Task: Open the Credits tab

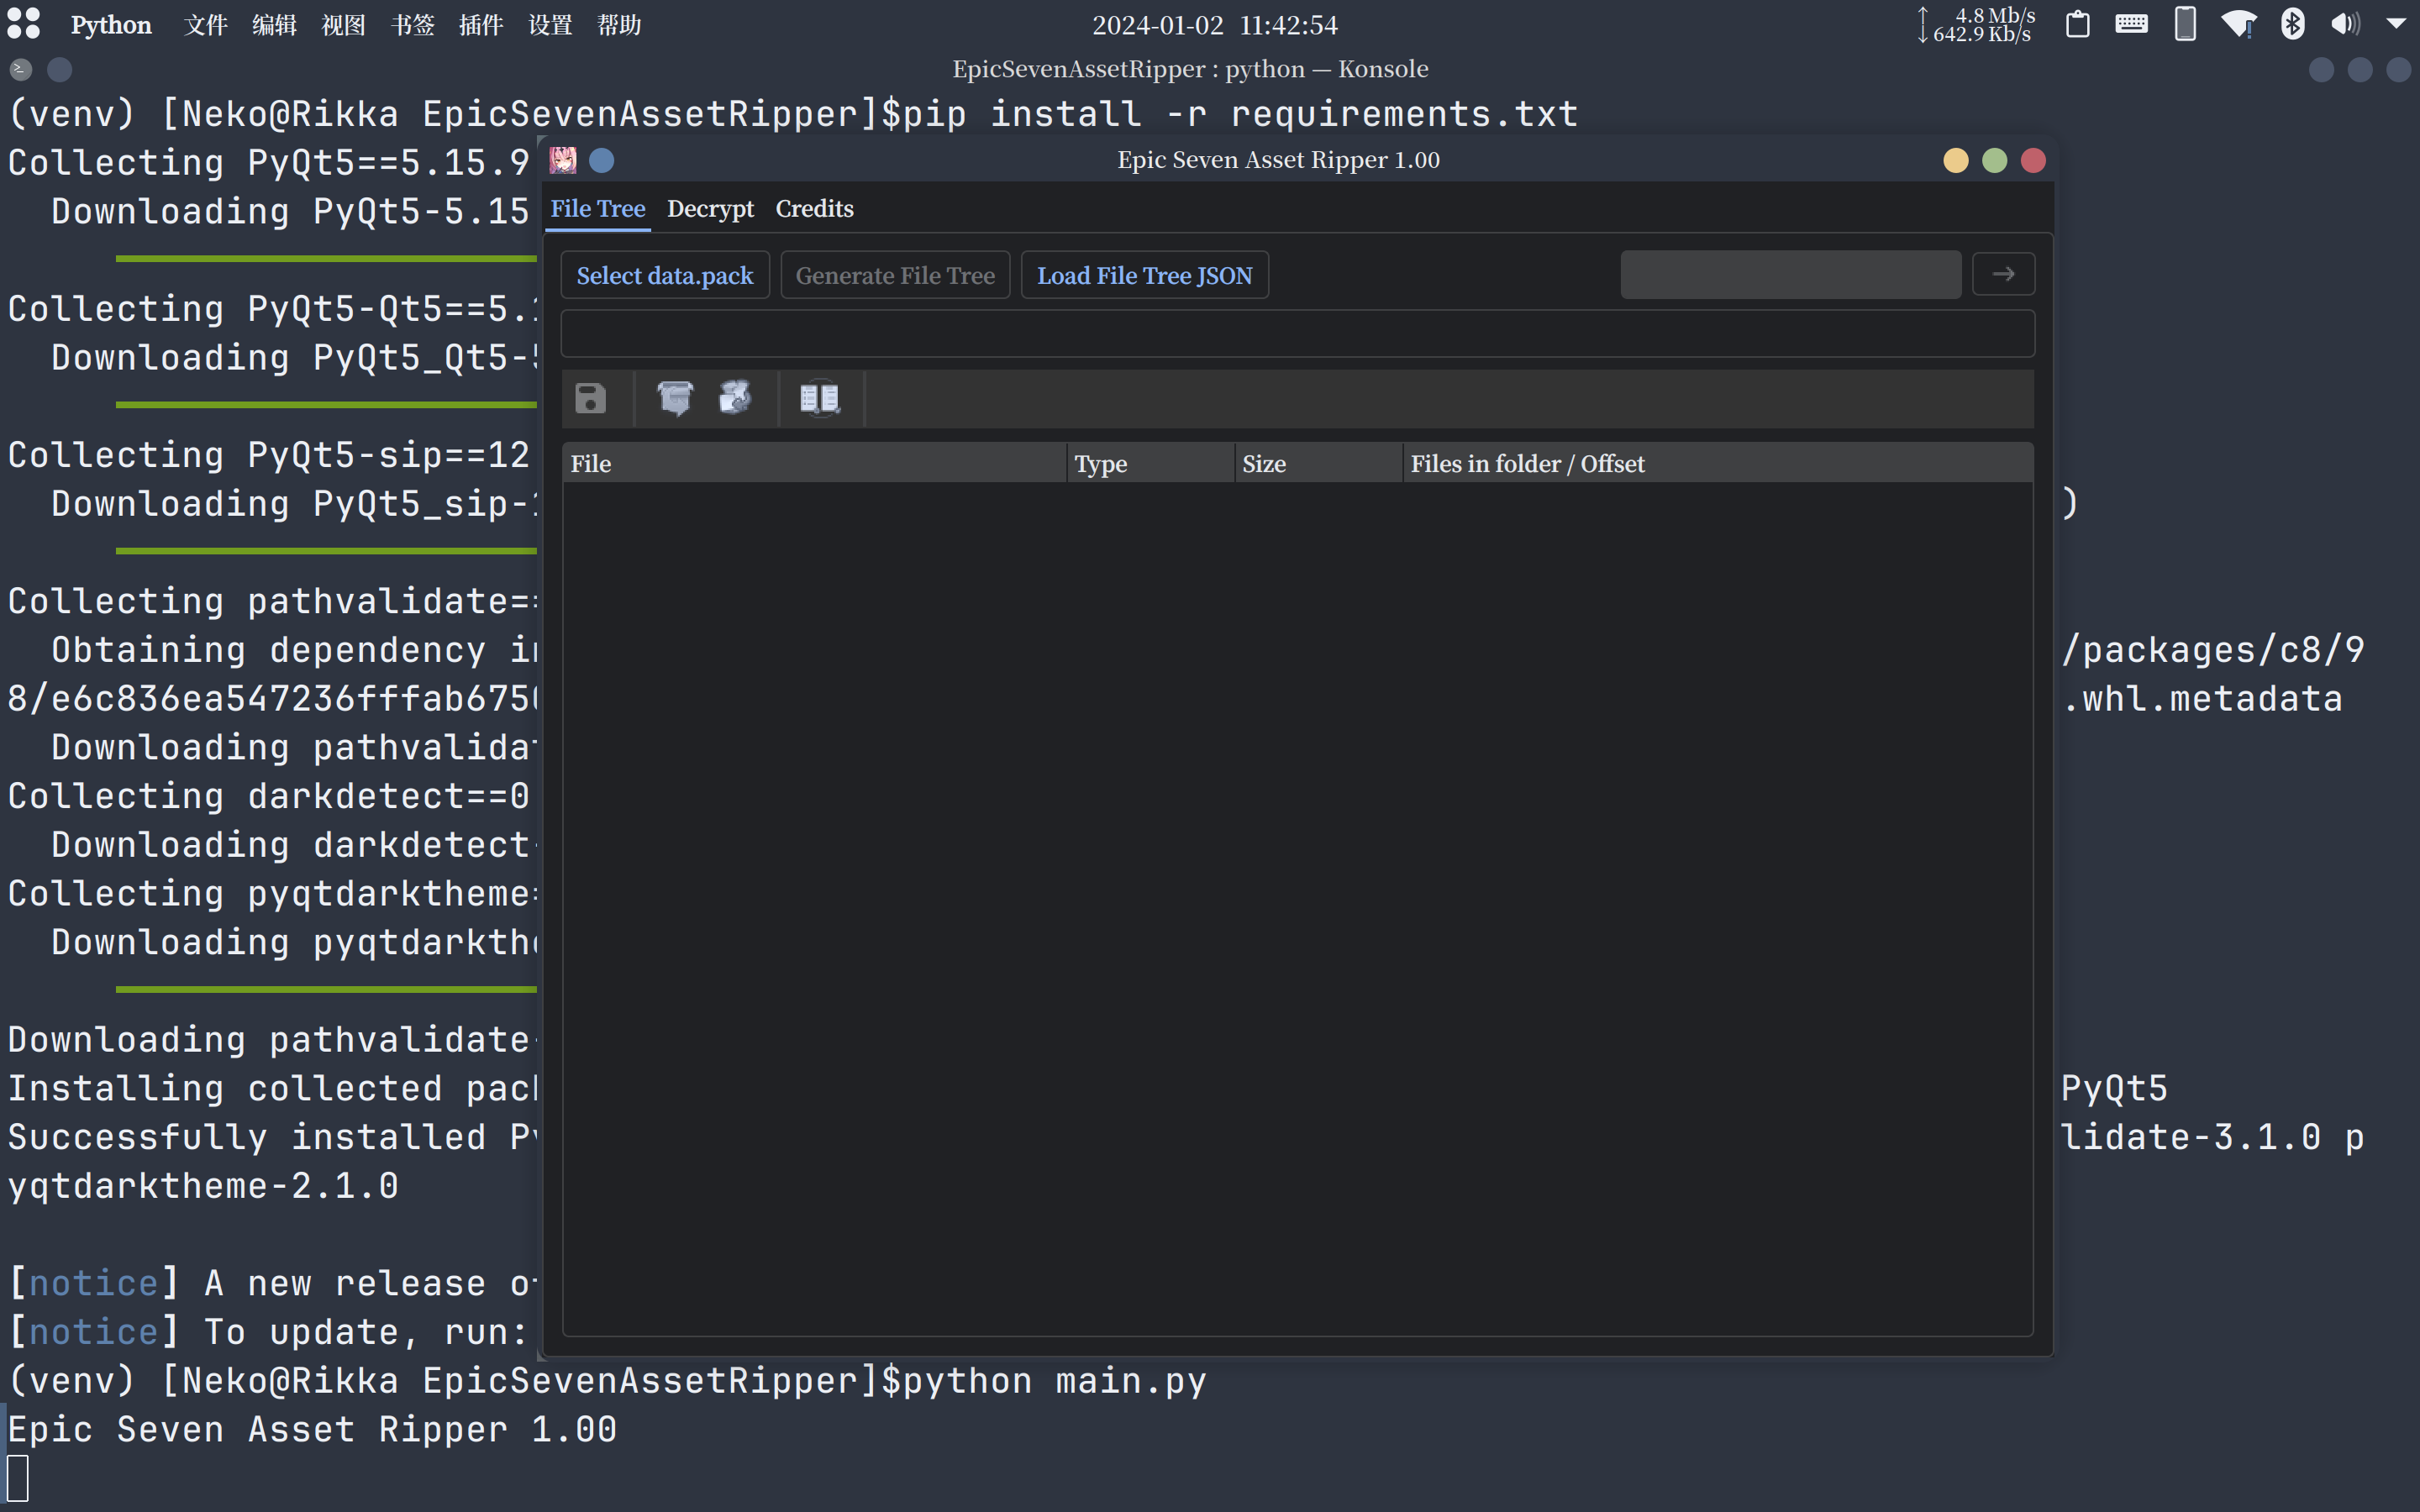Action: 815,208
